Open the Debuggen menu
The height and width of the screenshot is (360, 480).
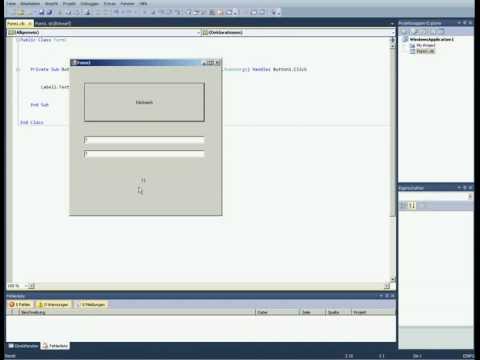tap(89, 3)
